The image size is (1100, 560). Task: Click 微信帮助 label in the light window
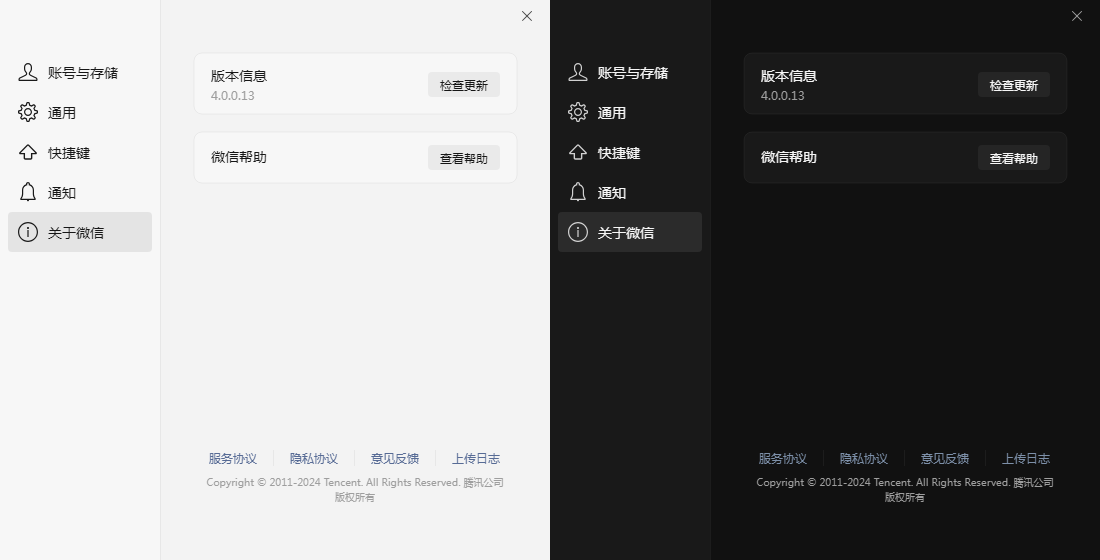pyautogui.click(x=239, y=157)
